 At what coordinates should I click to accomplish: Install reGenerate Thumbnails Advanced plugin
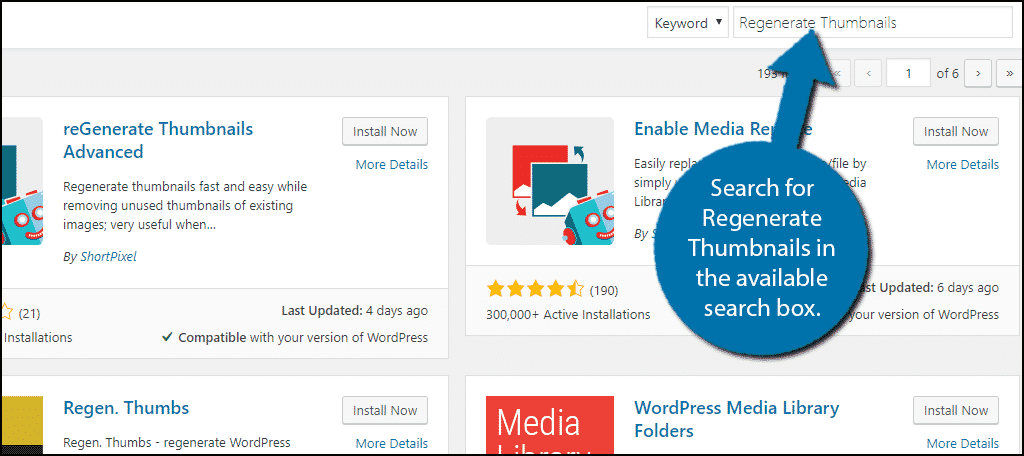(x=385, y=131)
